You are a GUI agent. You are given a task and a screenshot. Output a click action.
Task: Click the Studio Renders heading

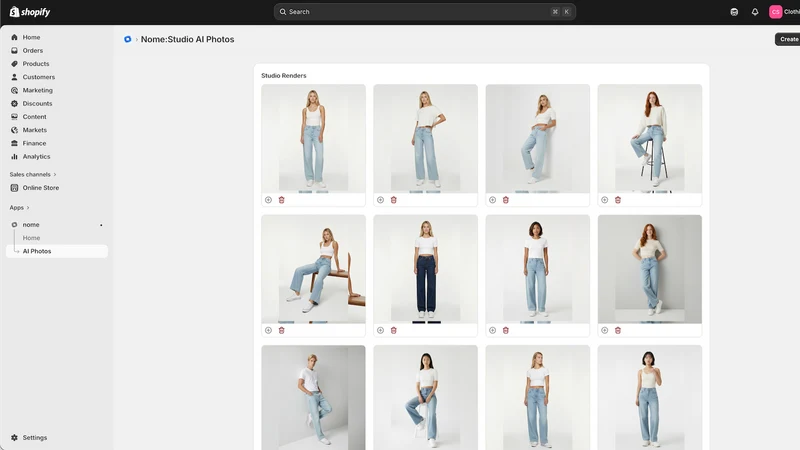point(284,76)
